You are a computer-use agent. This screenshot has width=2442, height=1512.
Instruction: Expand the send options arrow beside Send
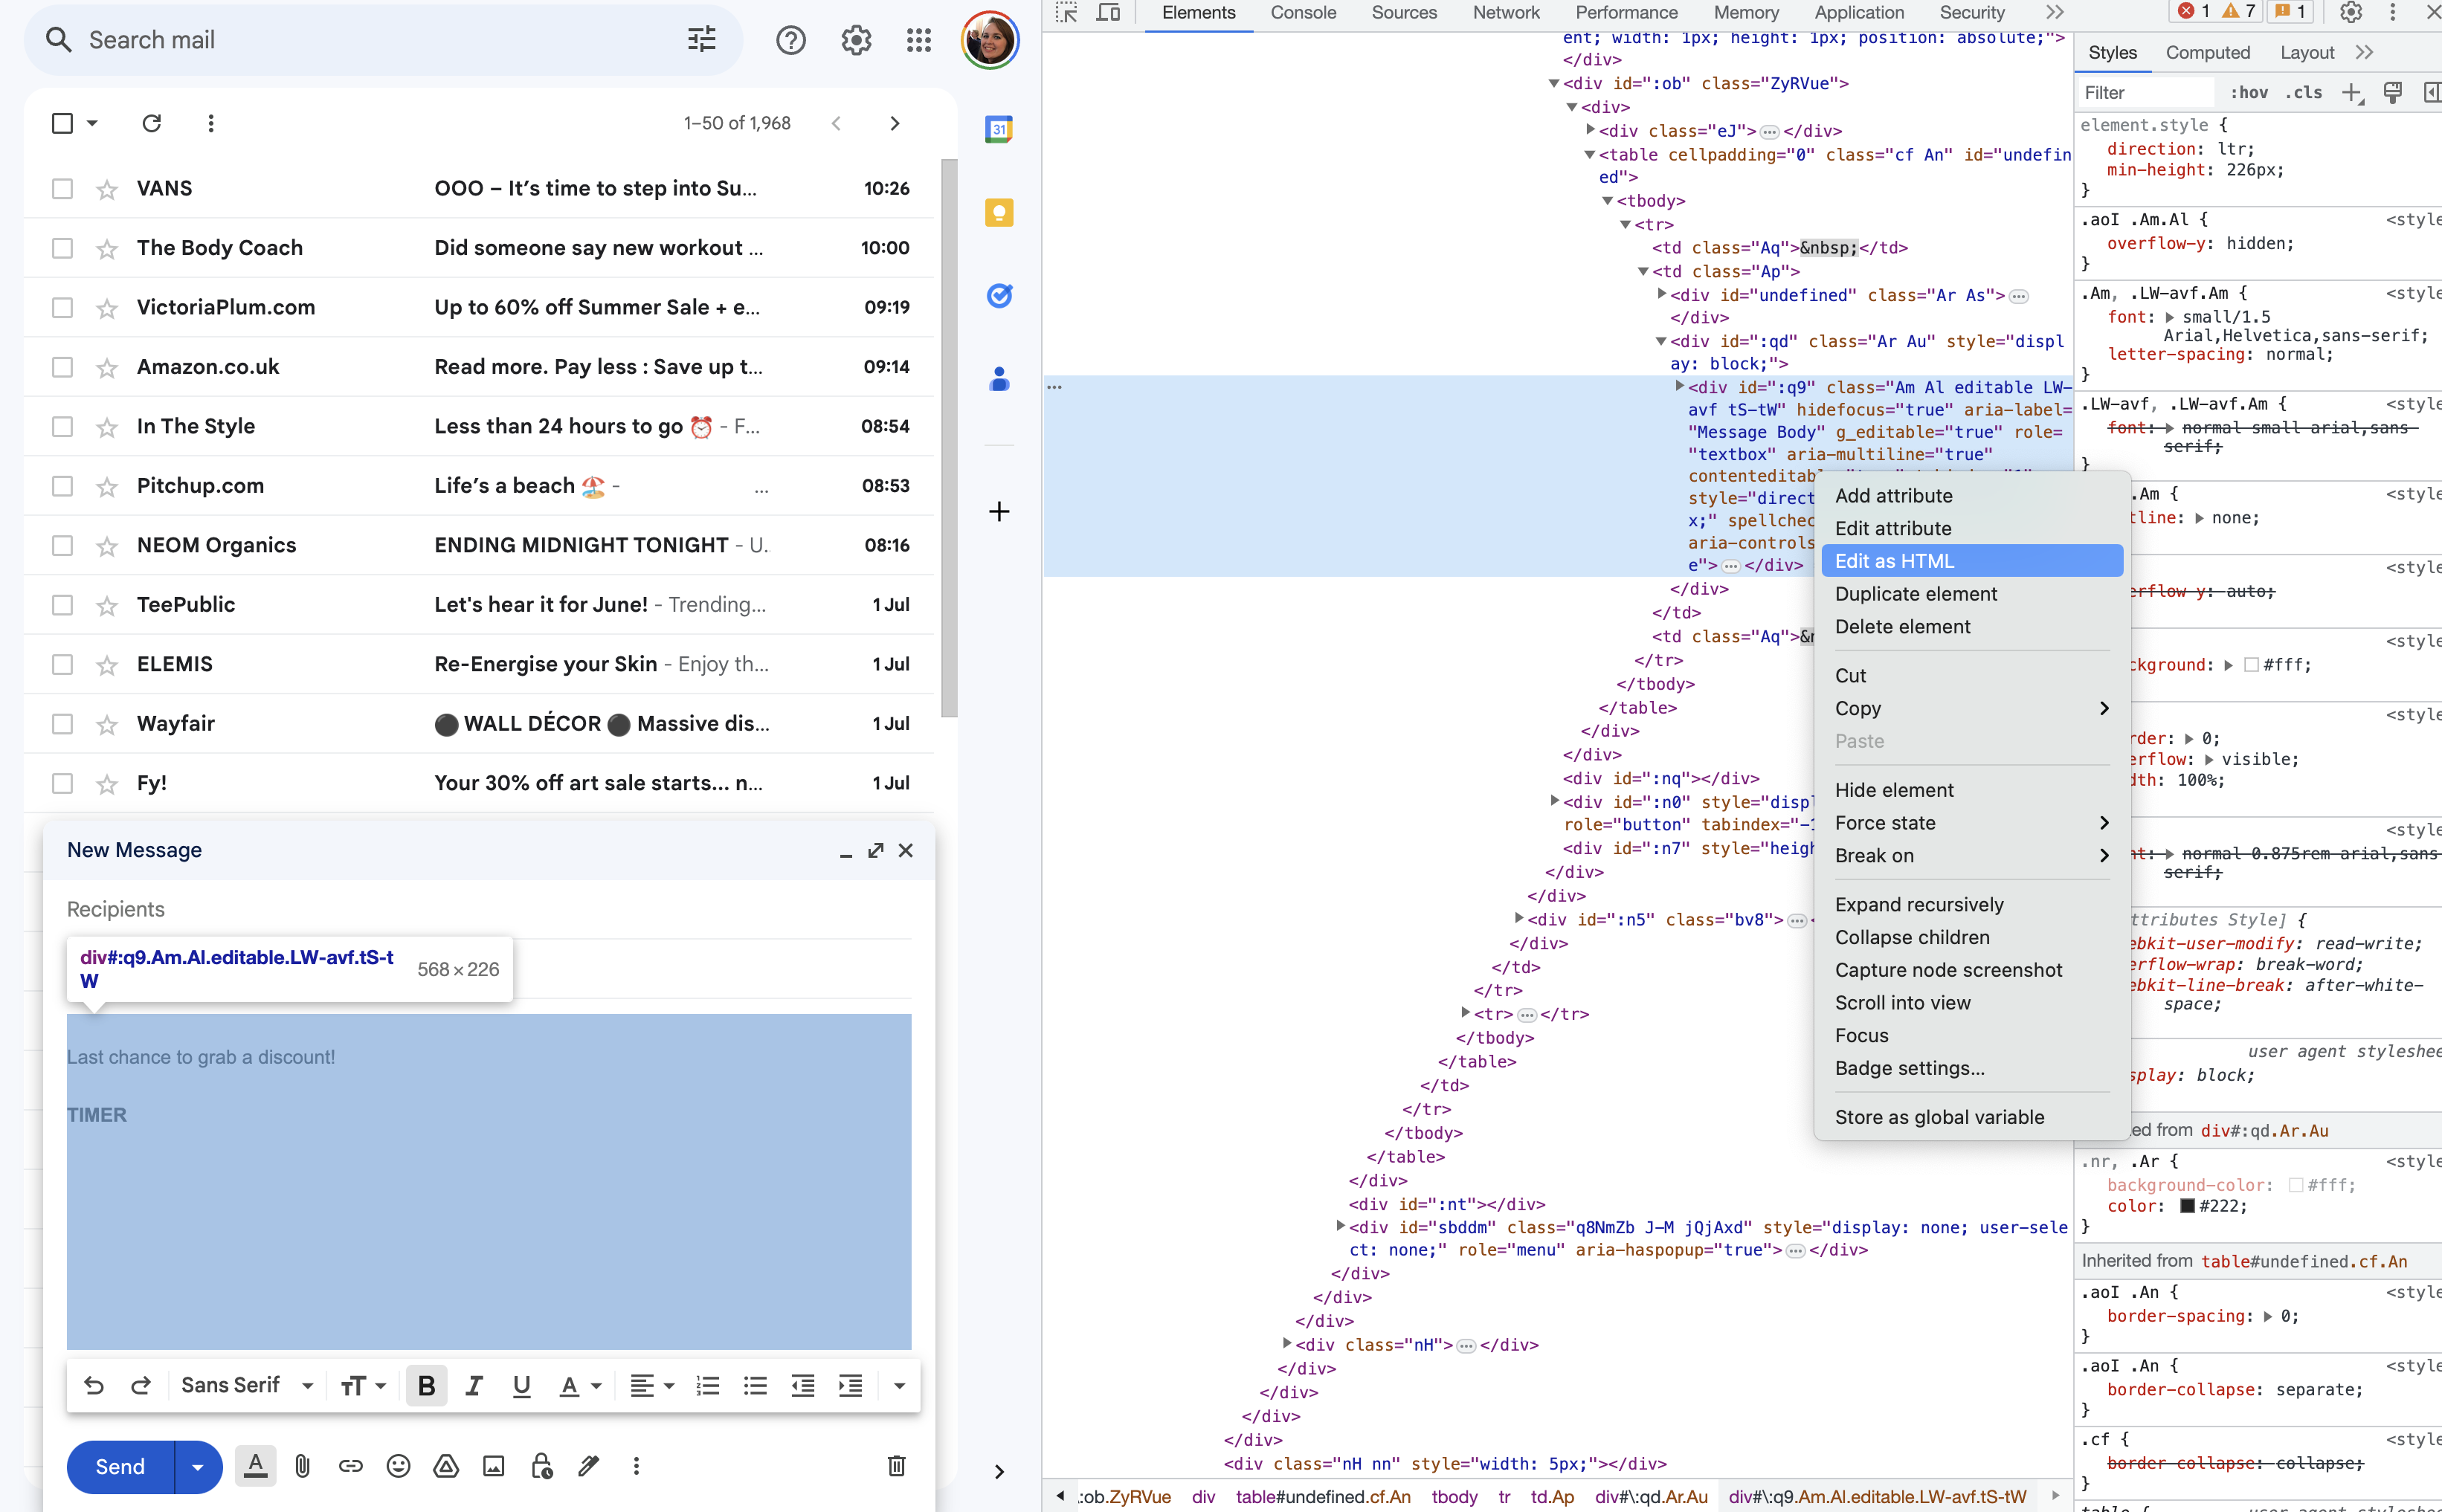point(198,1466)
